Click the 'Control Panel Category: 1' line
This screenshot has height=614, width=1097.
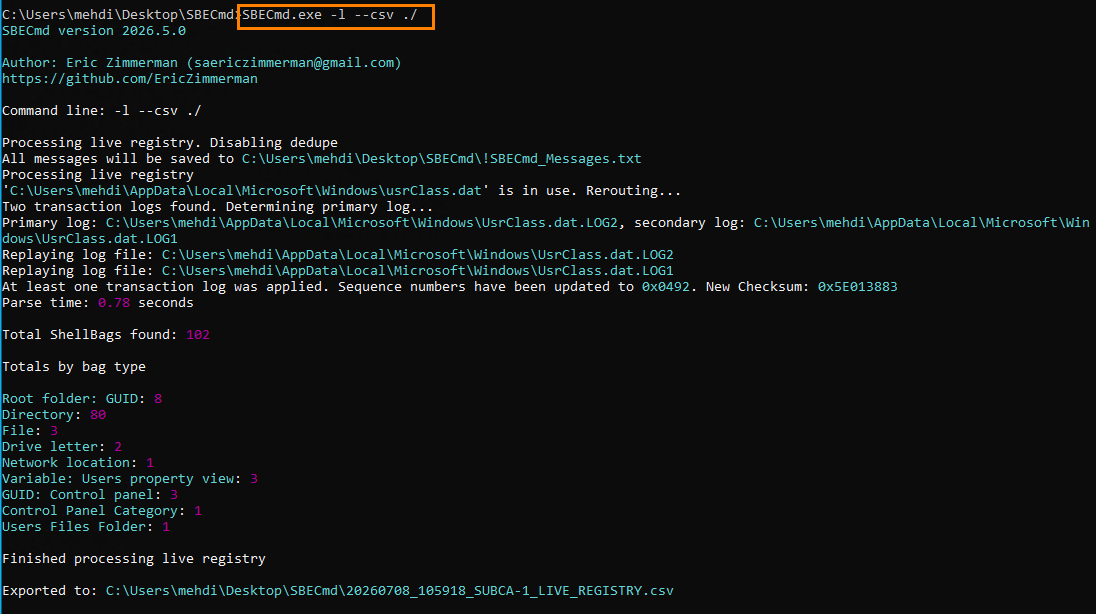coord(102,511)
